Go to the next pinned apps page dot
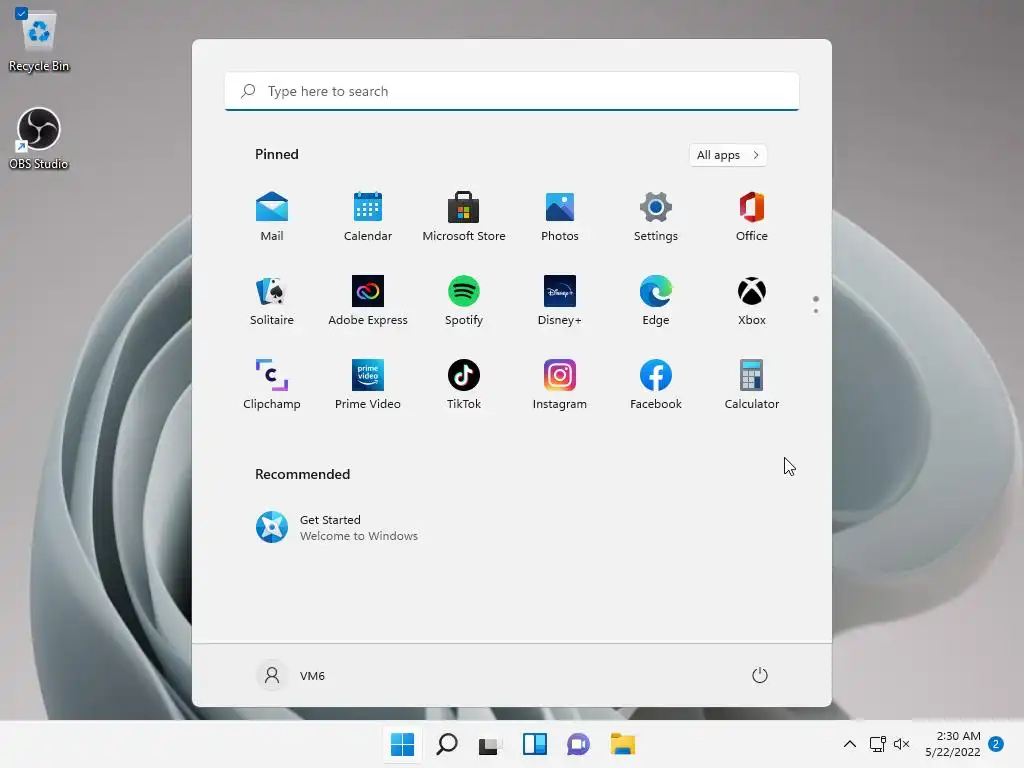This screenshot has height=768, width=1024. click(x=816, y=311)
